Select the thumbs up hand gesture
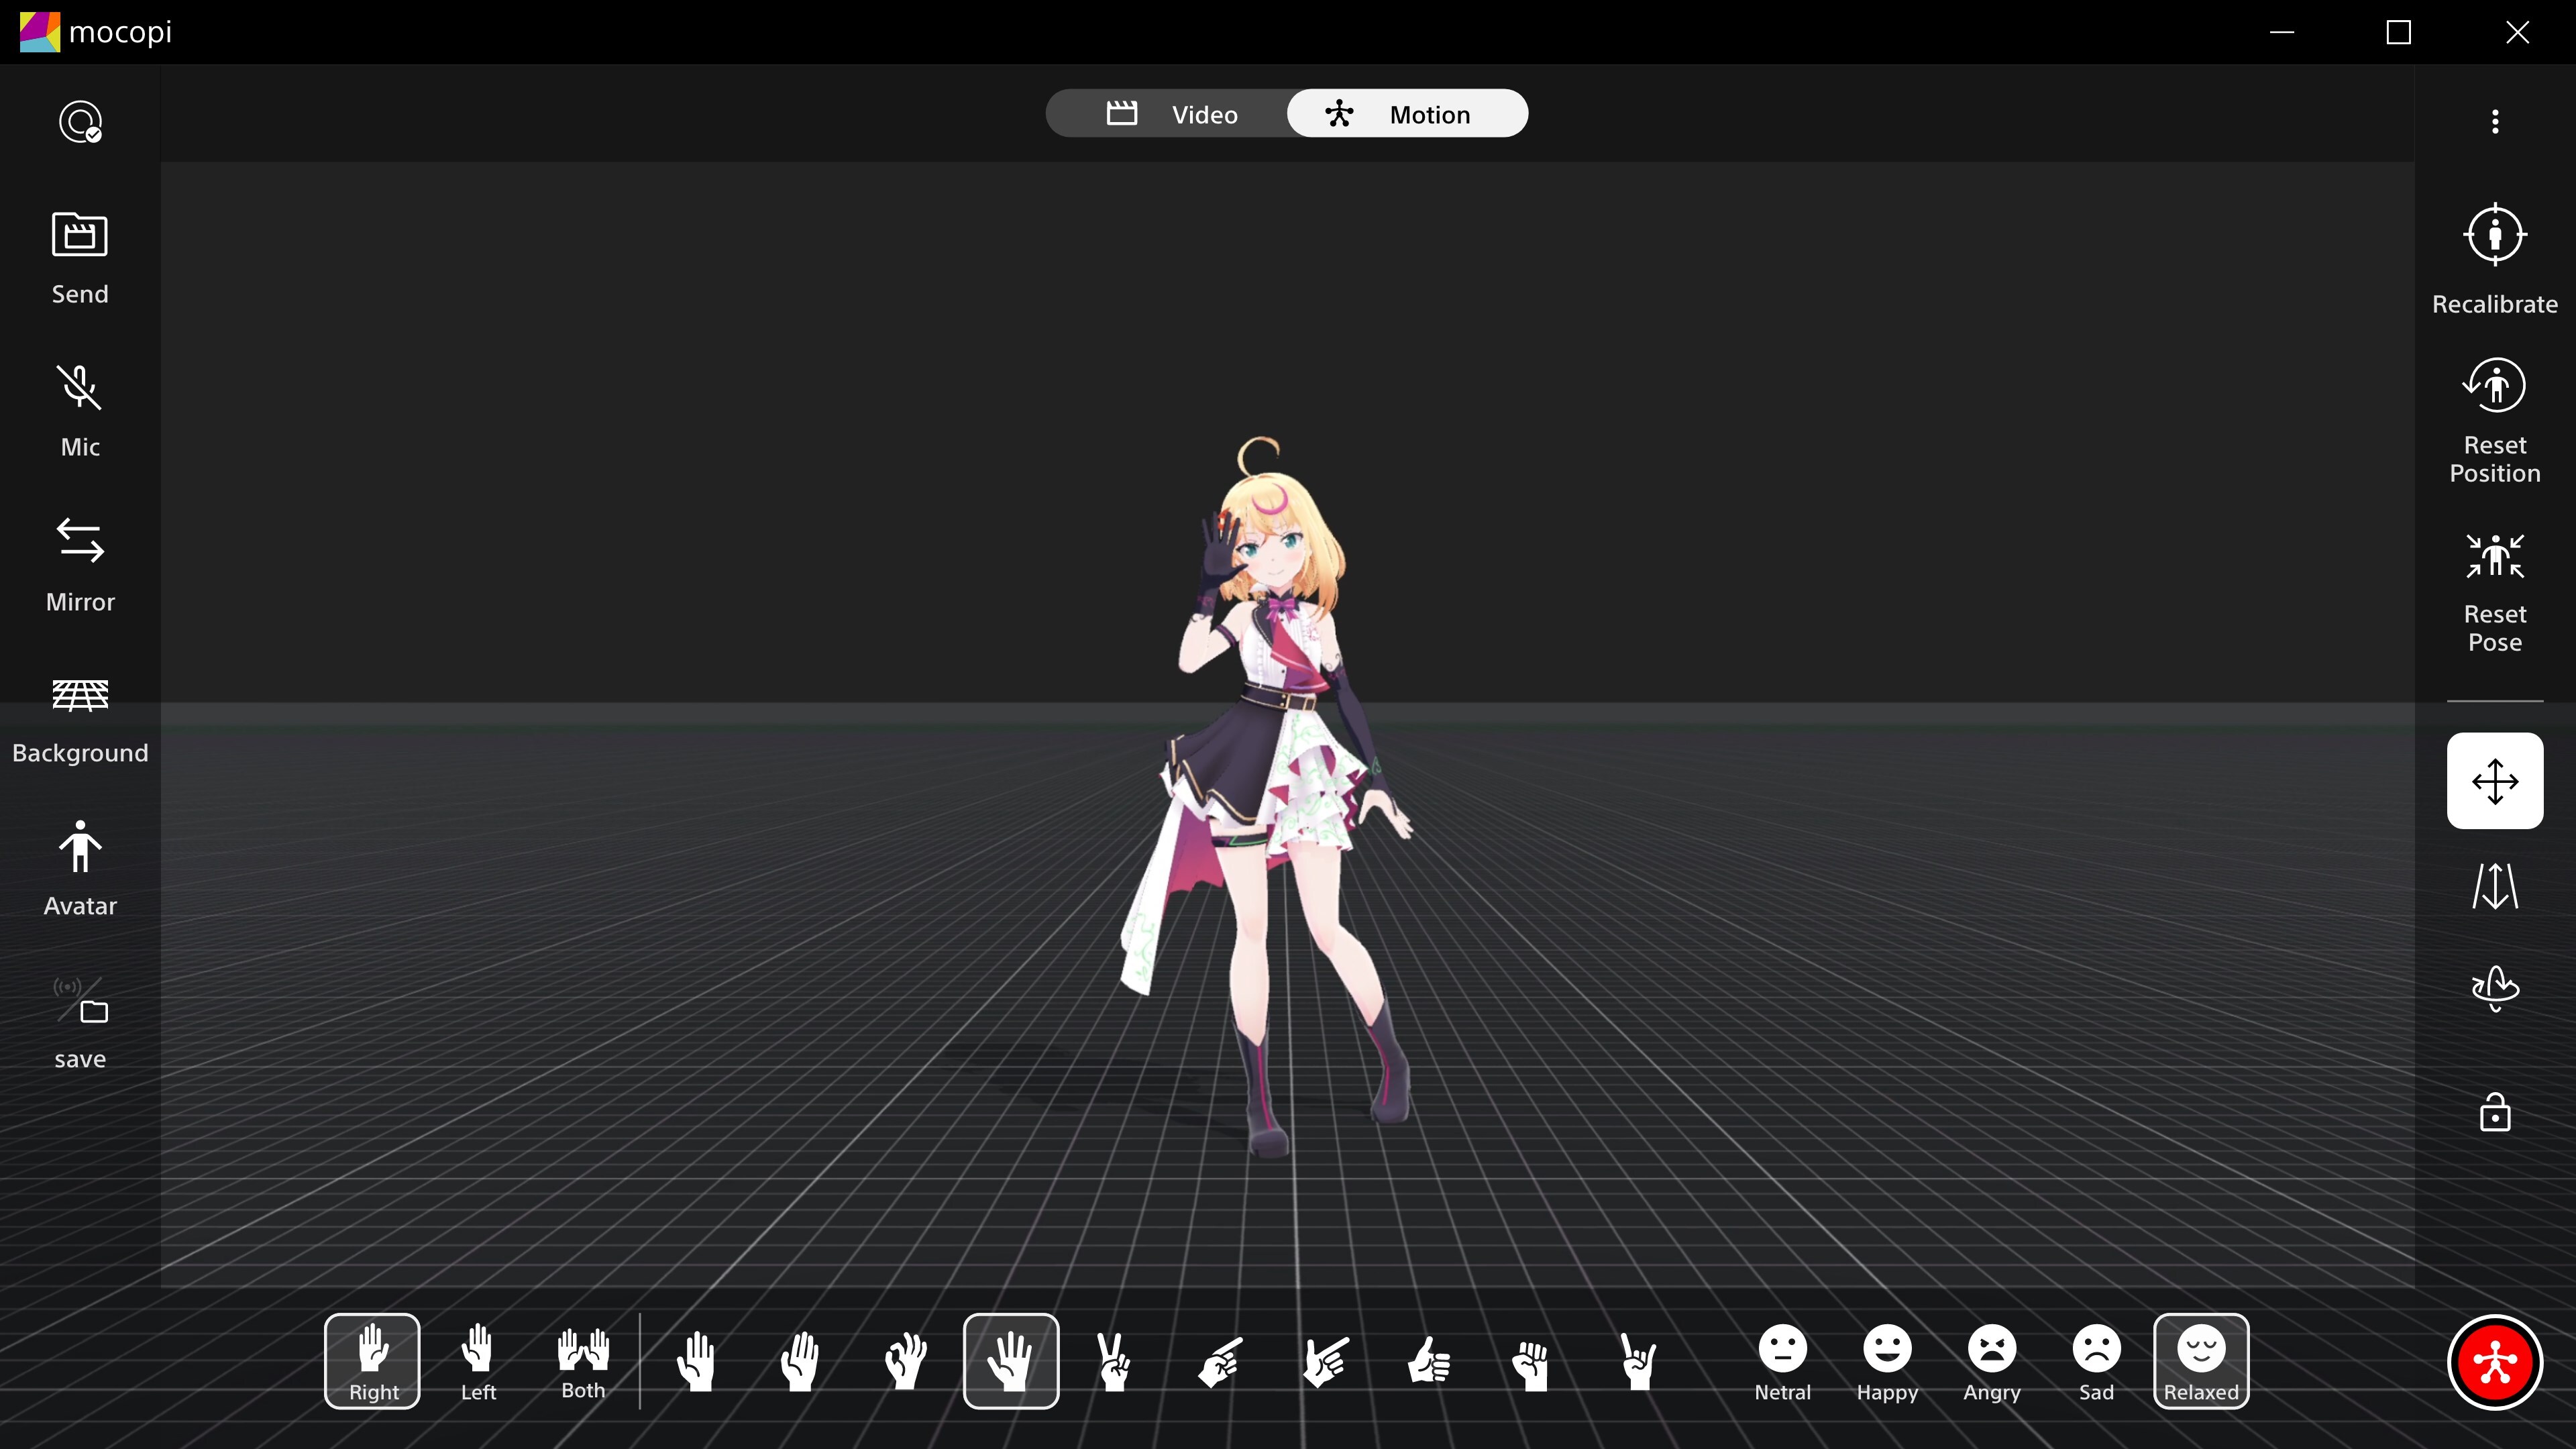 click(x=1428, y=1361)
